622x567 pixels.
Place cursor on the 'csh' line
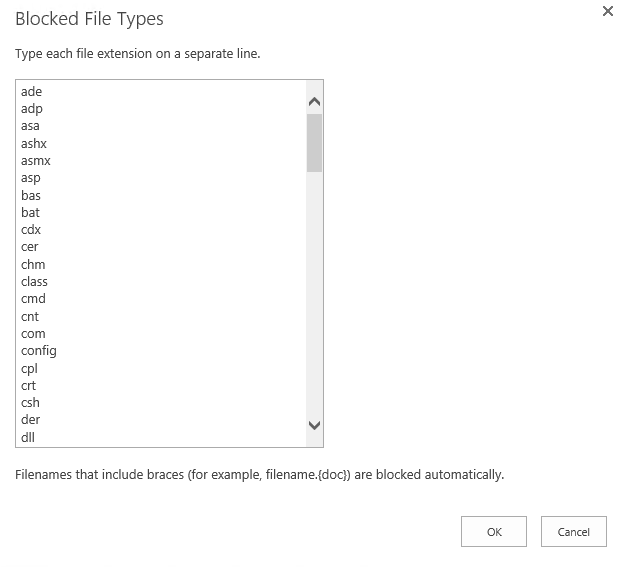pyautogui.click(x=30, y=403)
